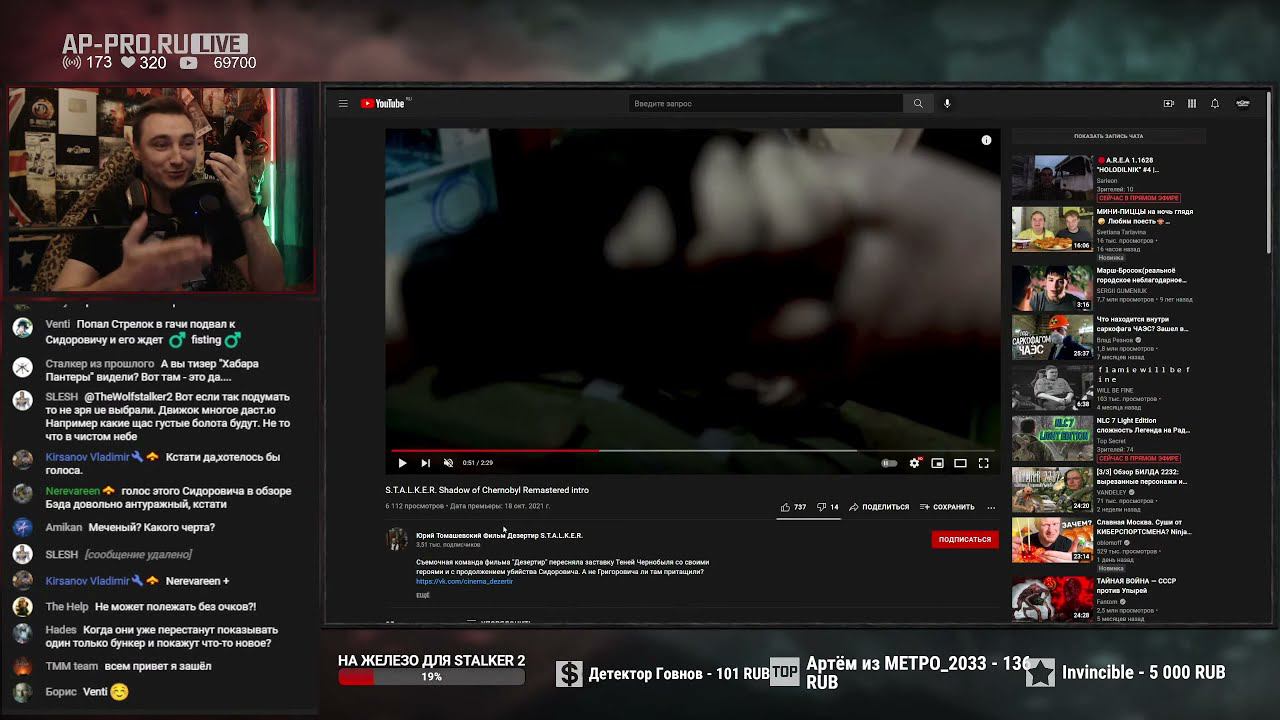Click the magnifier search button
Viewport: 1280px width, 720px height.
918,104
